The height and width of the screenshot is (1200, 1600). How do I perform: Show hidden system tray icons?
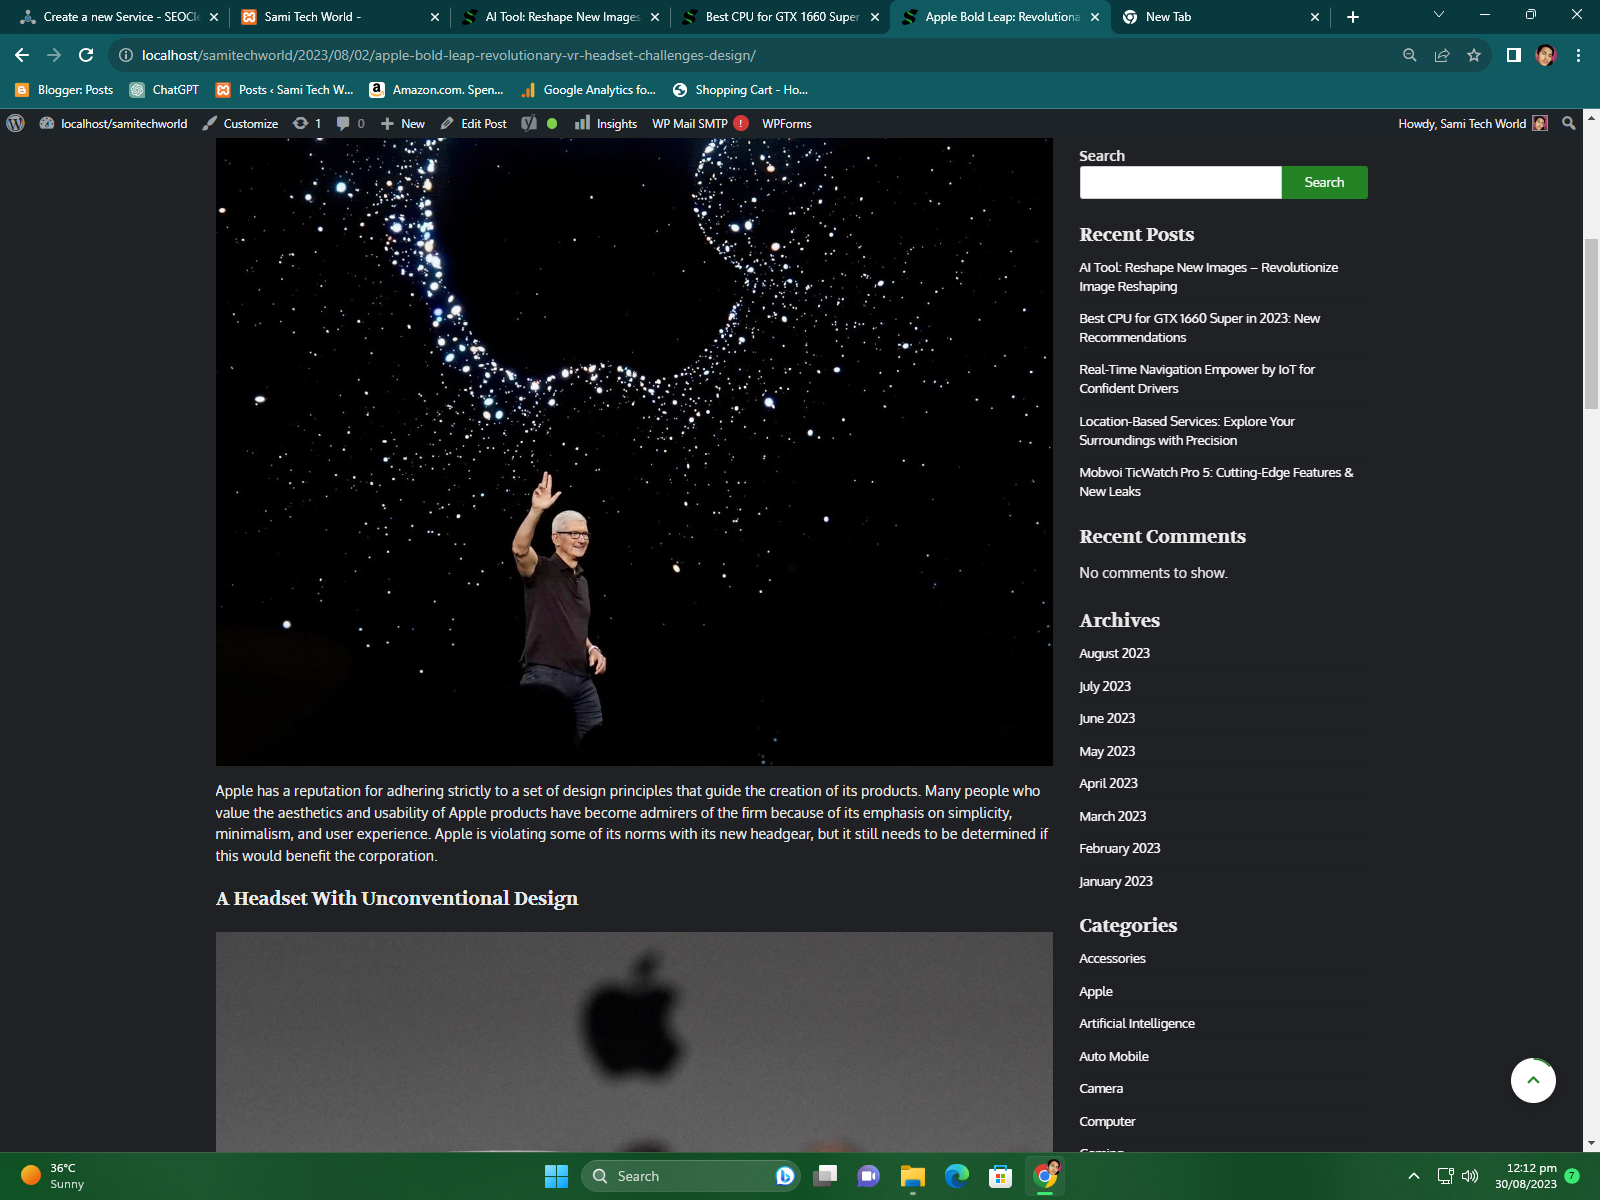pos(1413,1176)
